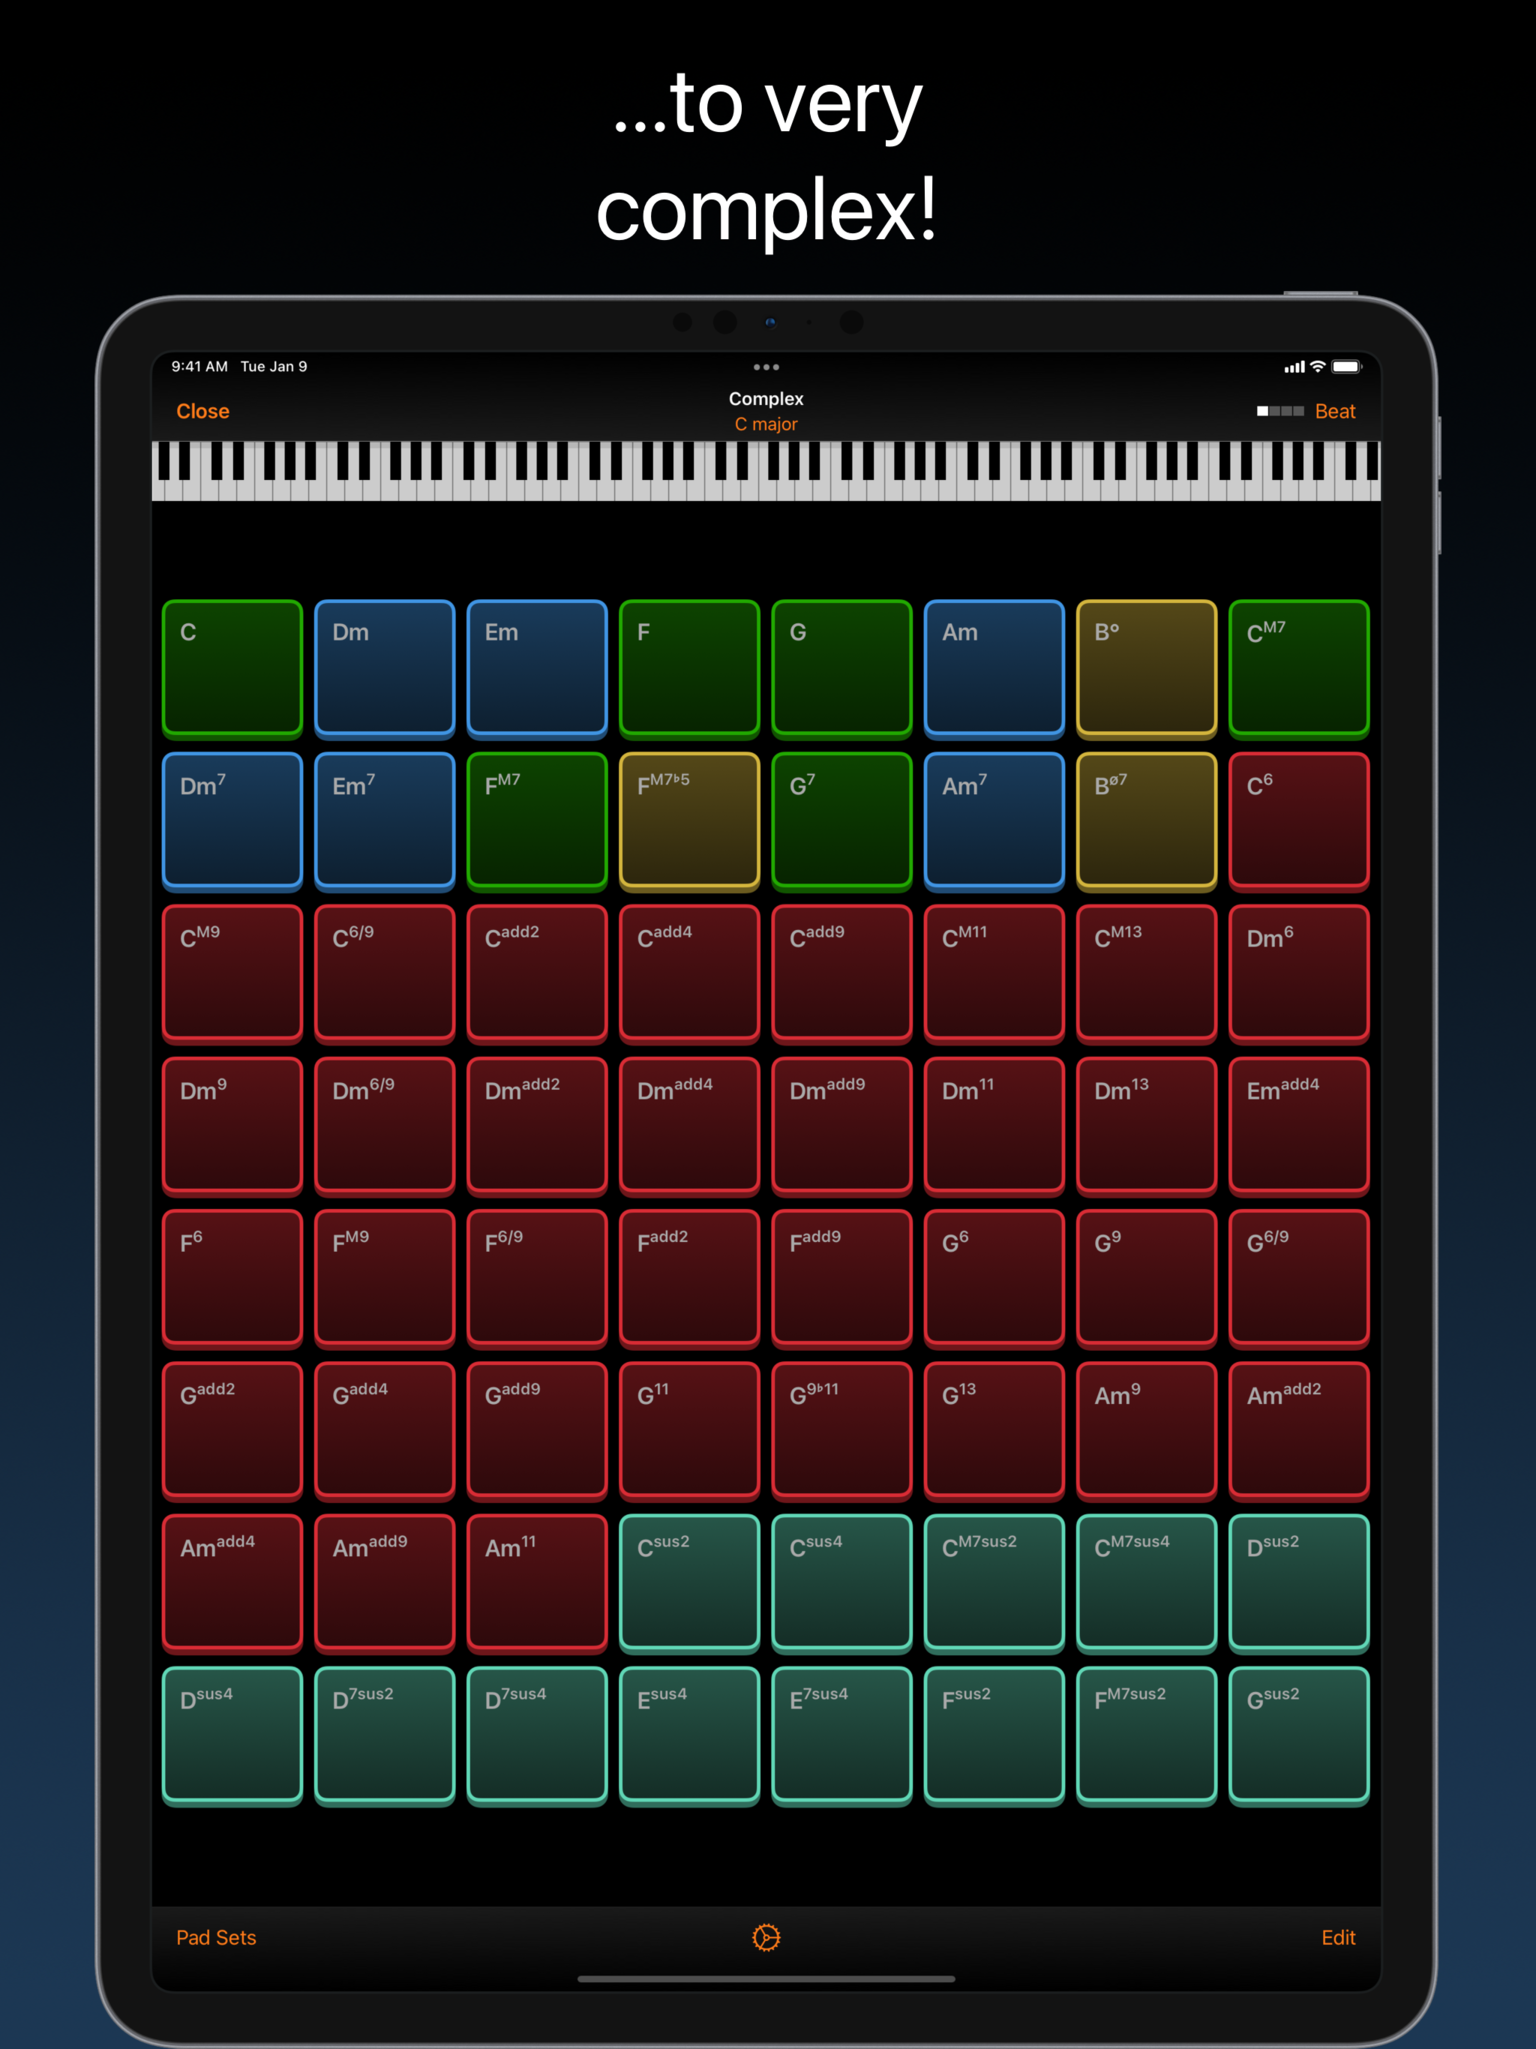This screenshot has width=1536, height=2049.
Task: Trigger the yellow B° chord pad
Action: 1146,668
